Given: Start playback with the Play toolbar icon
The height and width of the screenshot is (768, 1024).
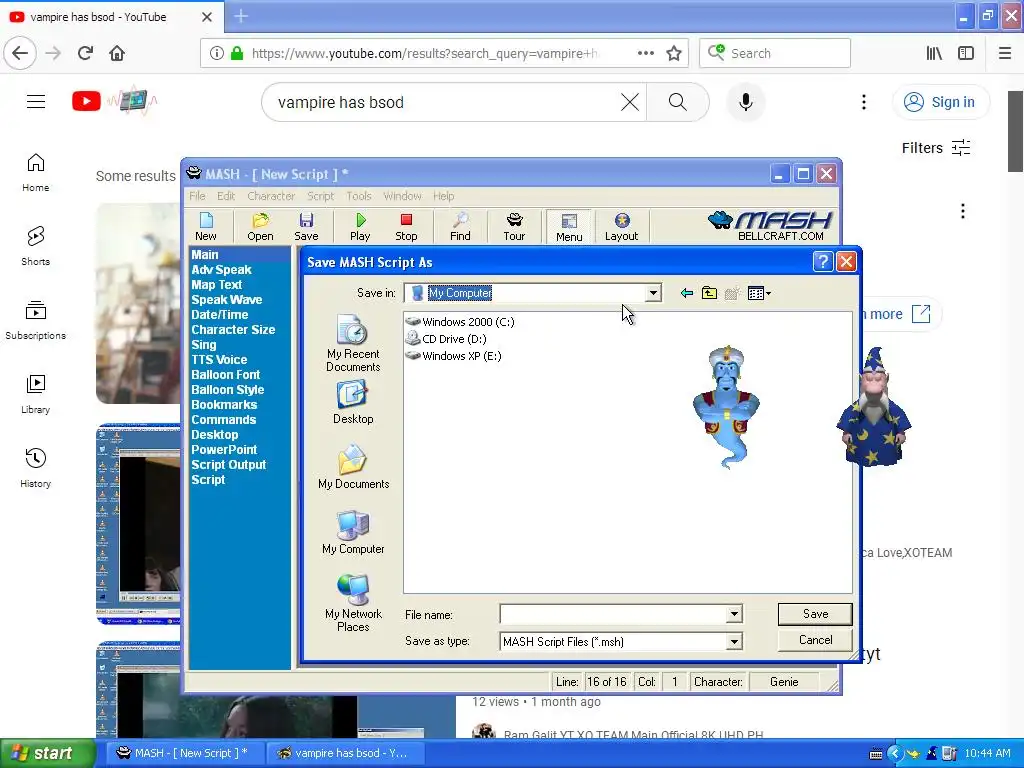Looking at the screenshot, I should (x=360, y=227).
